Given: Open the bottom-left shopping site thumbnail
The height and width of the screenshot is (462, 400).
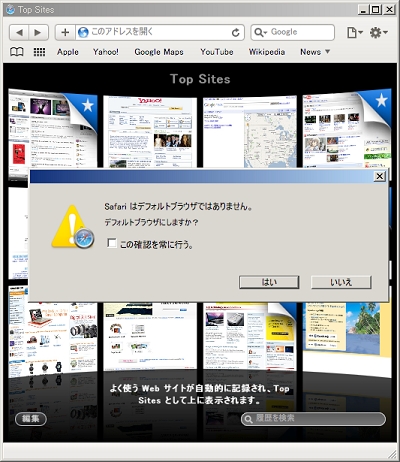Looking at the screenshot, I should tap(53, 338).
